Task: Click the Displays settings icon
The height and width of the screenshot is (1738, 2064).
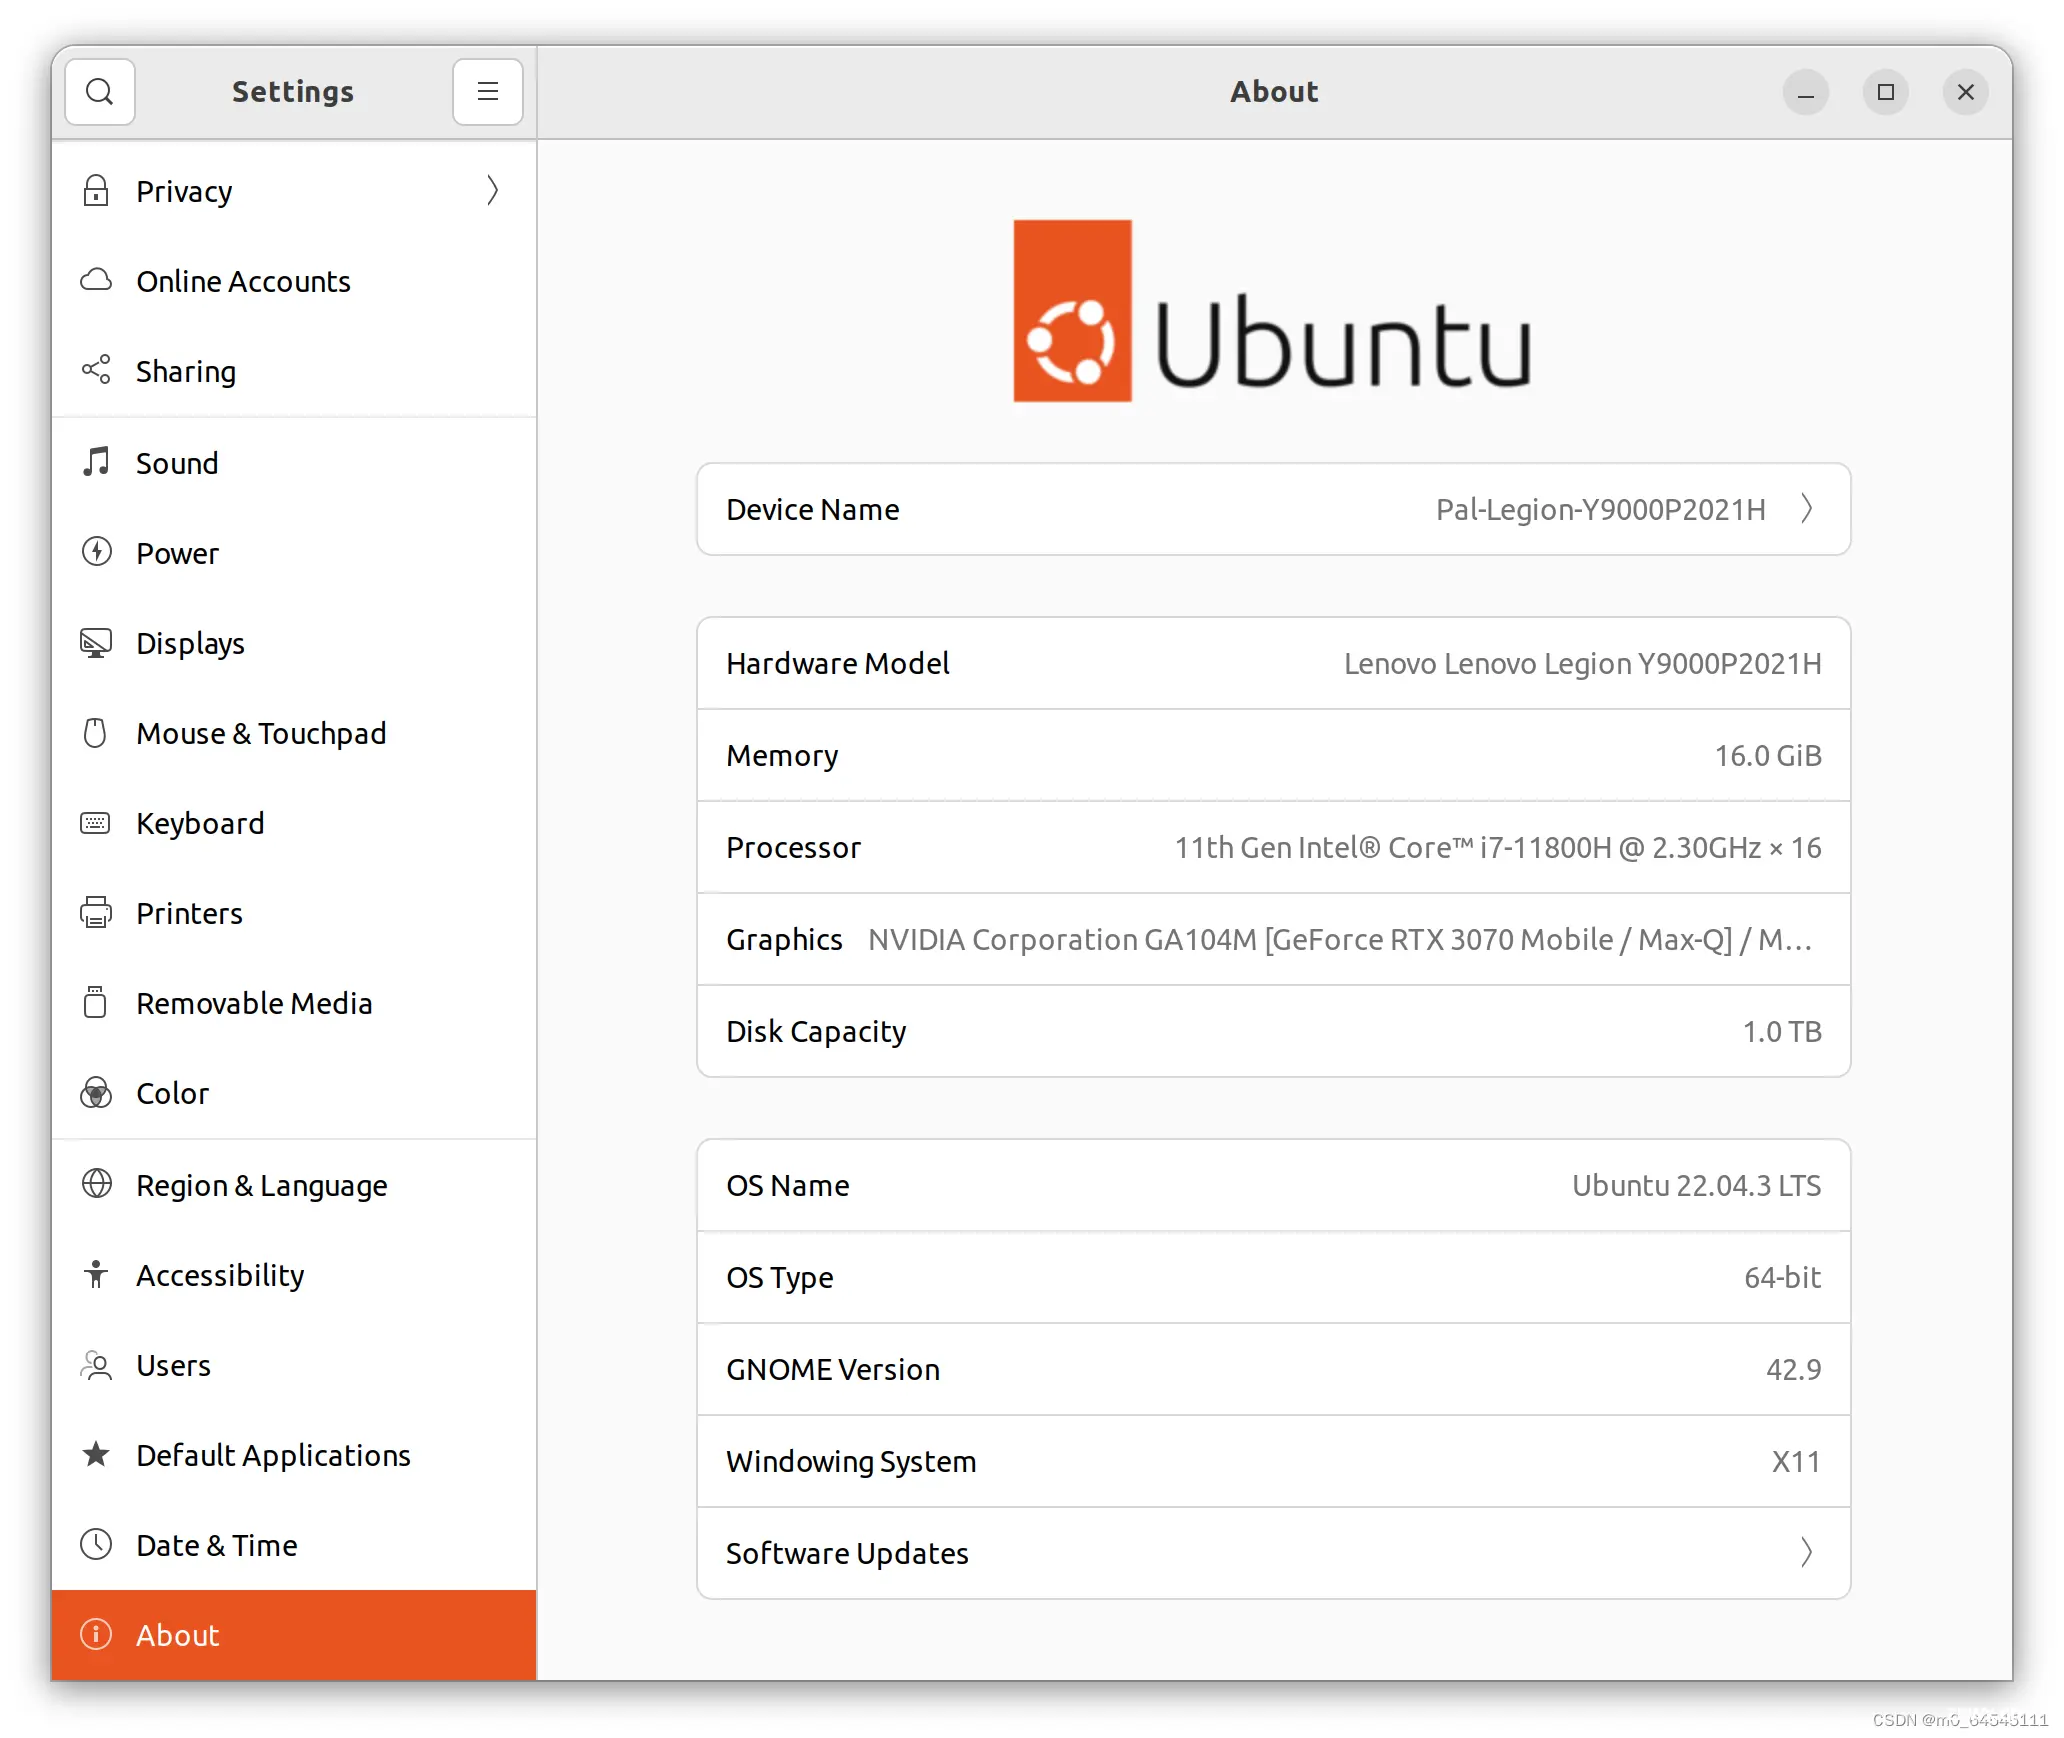Action: click(x=97, y=641)
